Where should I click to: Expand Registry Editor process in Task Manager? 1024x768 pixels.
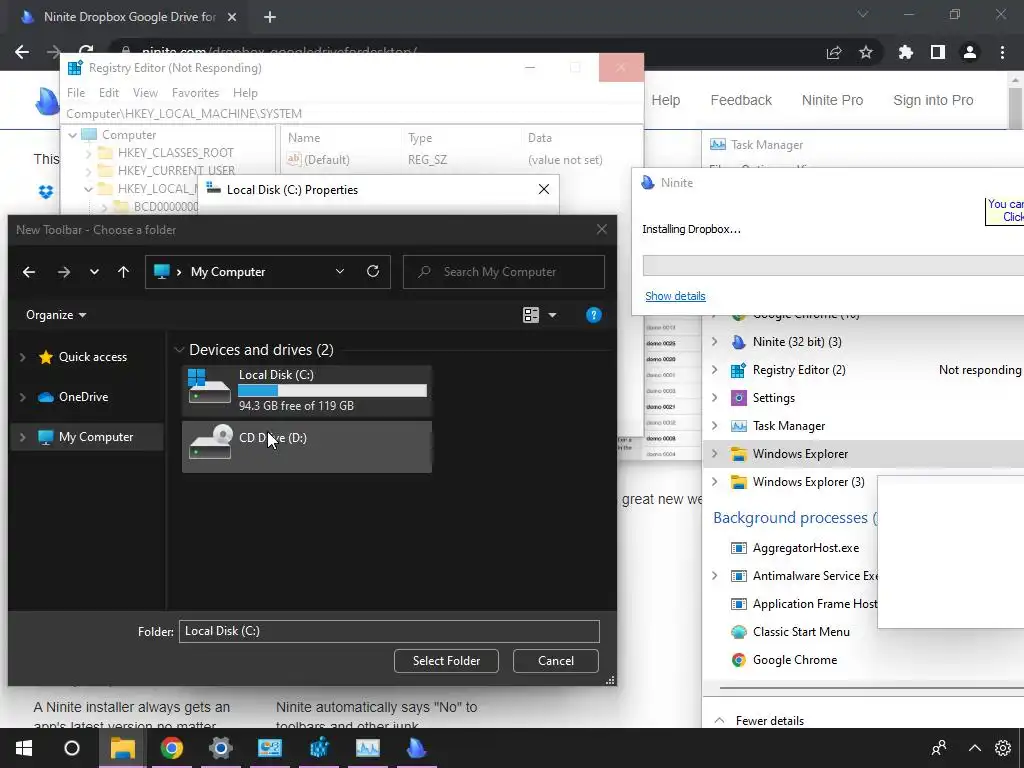coord(714,370)
